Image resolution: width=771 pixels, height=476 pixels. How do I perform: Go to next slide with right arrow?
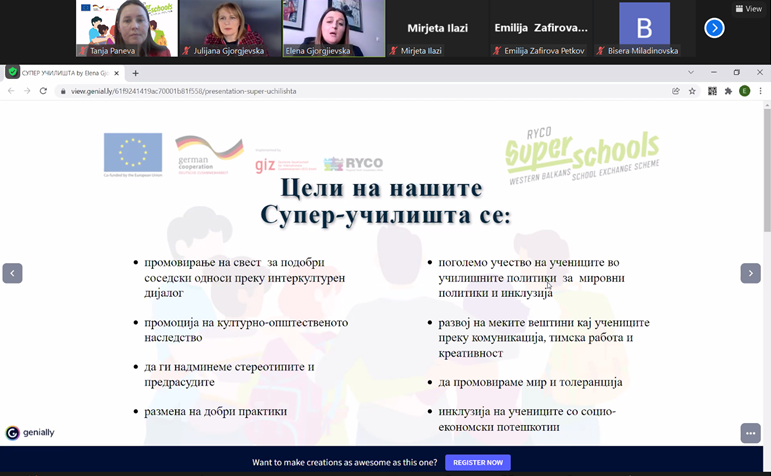point(750,273)
